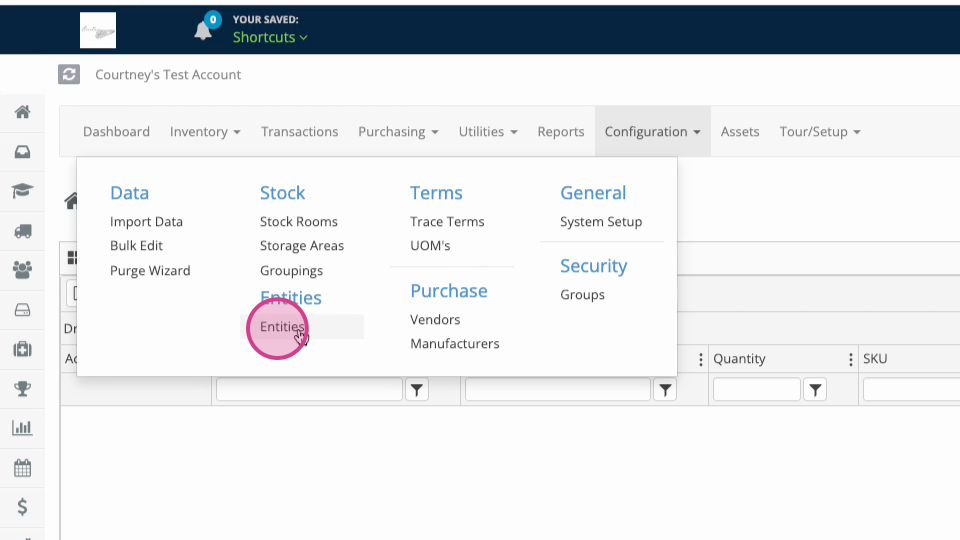Expand the Utilities menu
This screenshot has width=960, height=540.
488,132
